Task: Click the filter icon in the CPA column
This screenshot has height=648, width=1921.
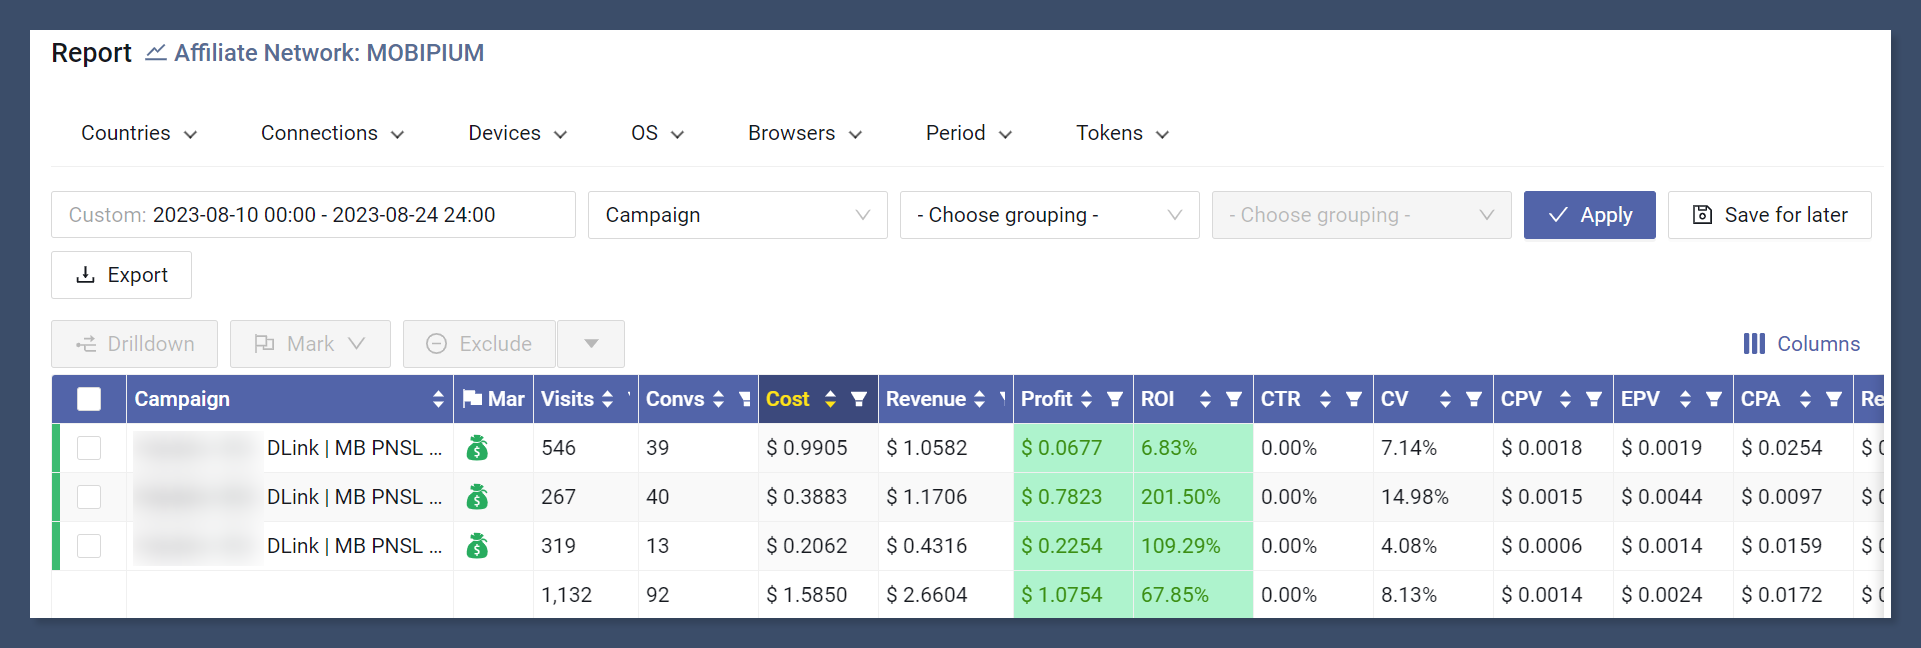Action: 1834,399
